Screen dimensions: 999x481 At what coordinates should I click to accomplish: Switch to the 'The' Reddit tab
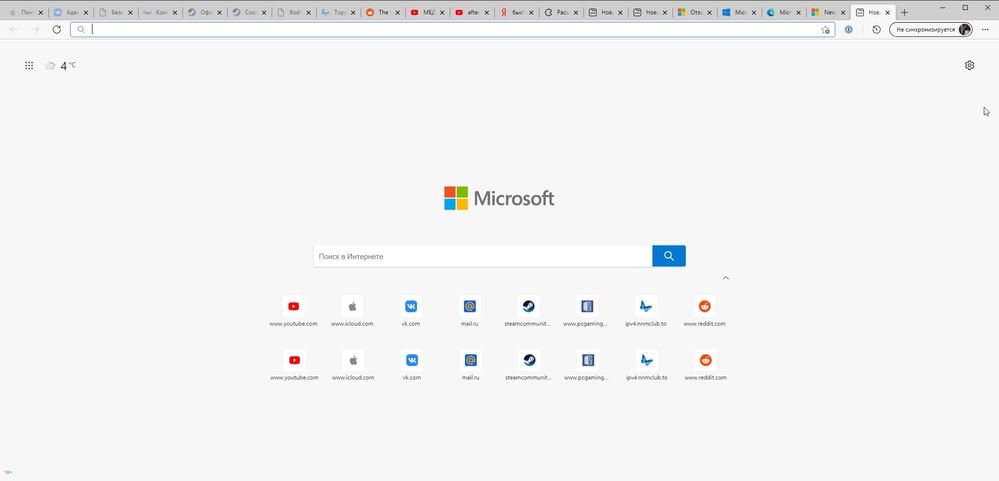tap(381, 12)
